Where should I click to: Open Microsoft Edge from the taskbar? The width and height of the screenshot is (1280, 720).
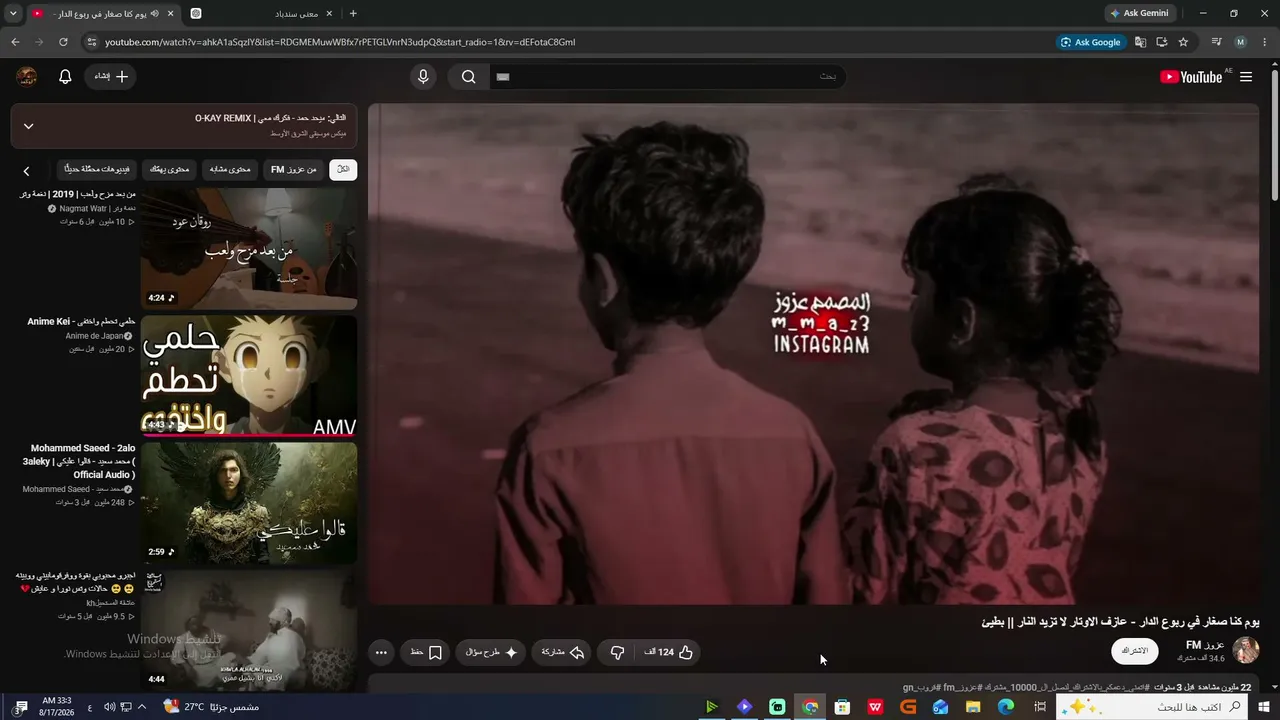tap(1006, 707)
